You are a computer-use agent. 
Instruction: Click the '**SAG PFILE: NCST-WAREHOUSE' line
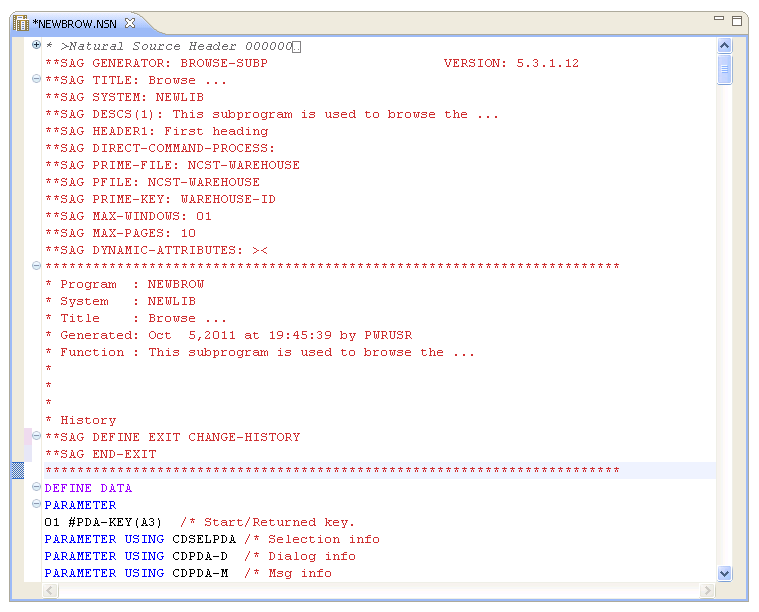[x=152, y=182]
